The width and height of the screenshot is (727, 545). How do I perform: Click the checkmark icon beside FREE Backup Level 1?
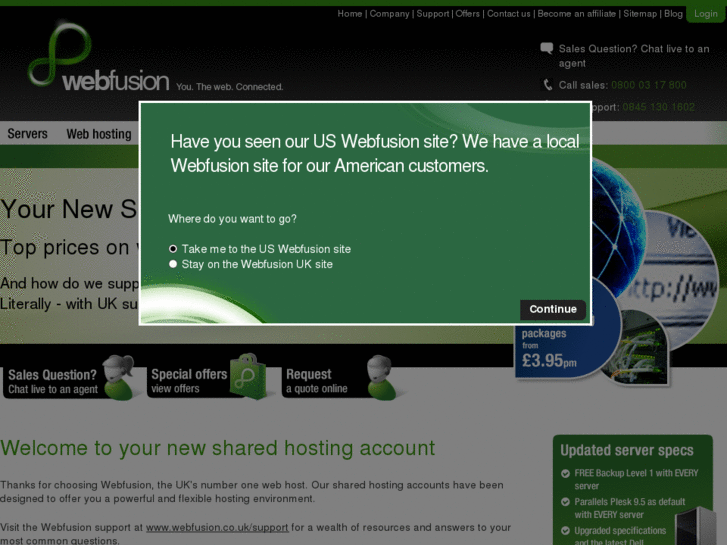[x=565, y=474]
